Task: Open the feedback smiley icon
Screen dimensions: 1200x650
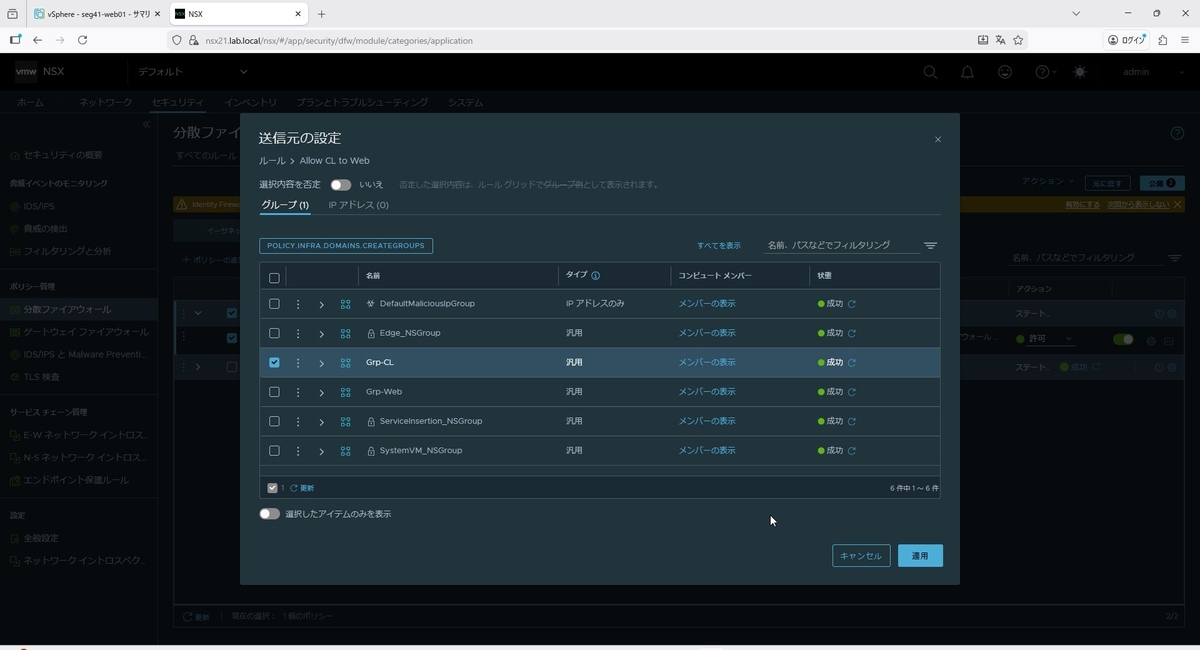Action: [1005, 72]
